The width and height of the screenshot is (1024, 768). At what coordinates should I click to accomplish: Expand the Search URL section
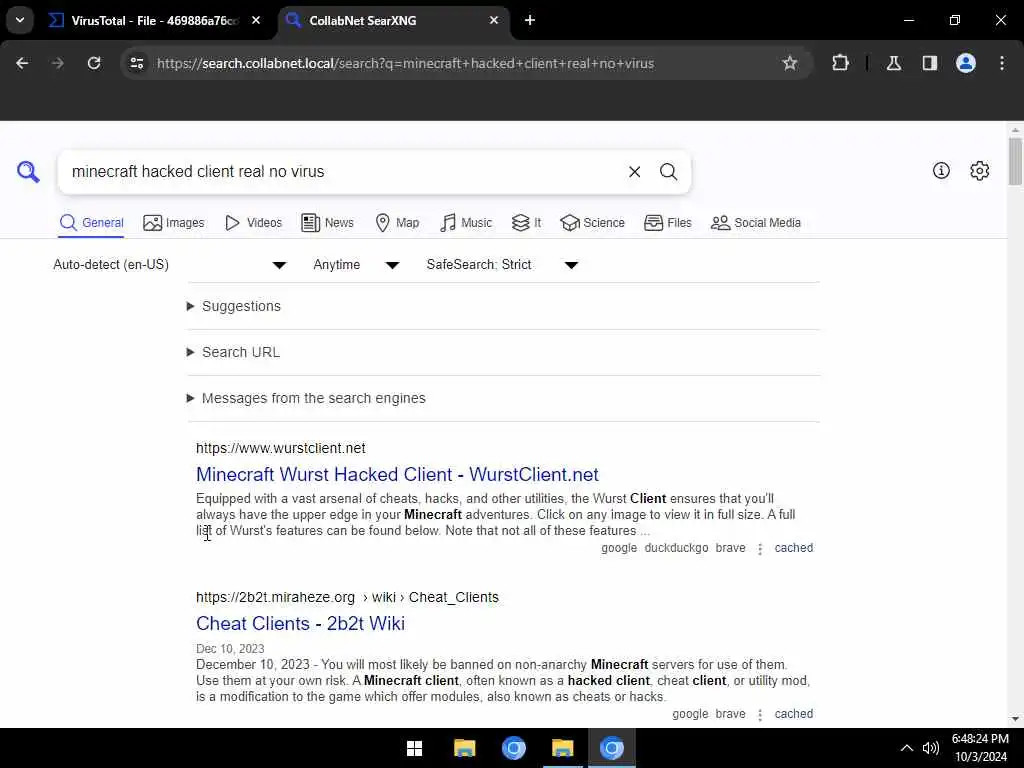pos(234,352)
